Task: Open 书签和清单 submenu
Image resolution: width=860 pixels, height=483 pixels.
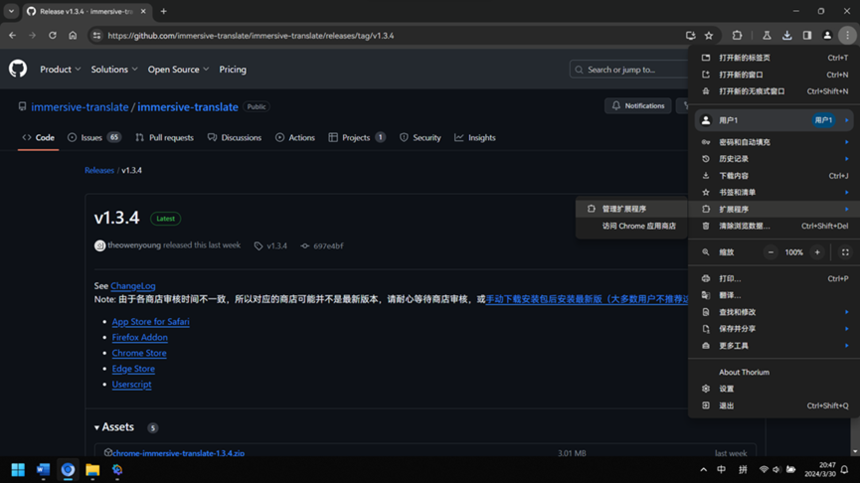Action: coord(773,192)
